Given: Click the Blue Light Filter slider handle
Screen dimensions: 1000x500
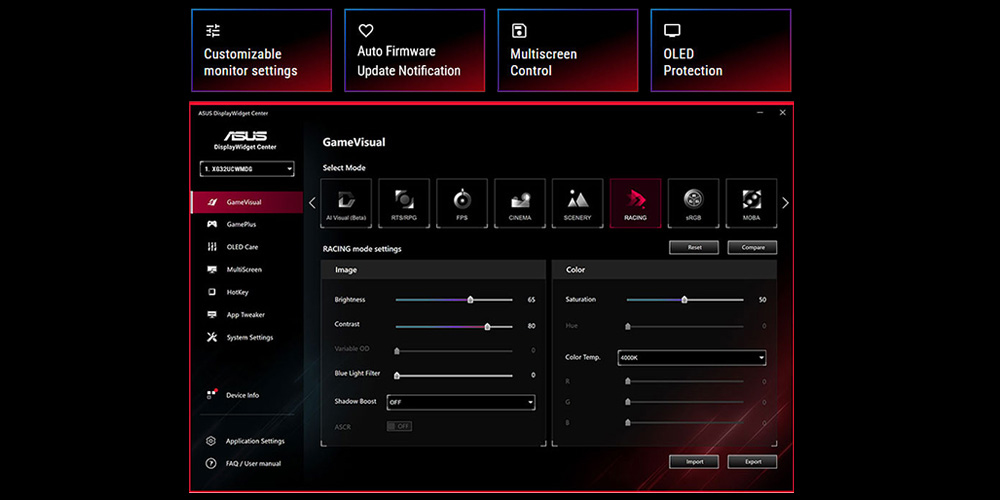Looking at the screenshot, I should pos(397,376).
